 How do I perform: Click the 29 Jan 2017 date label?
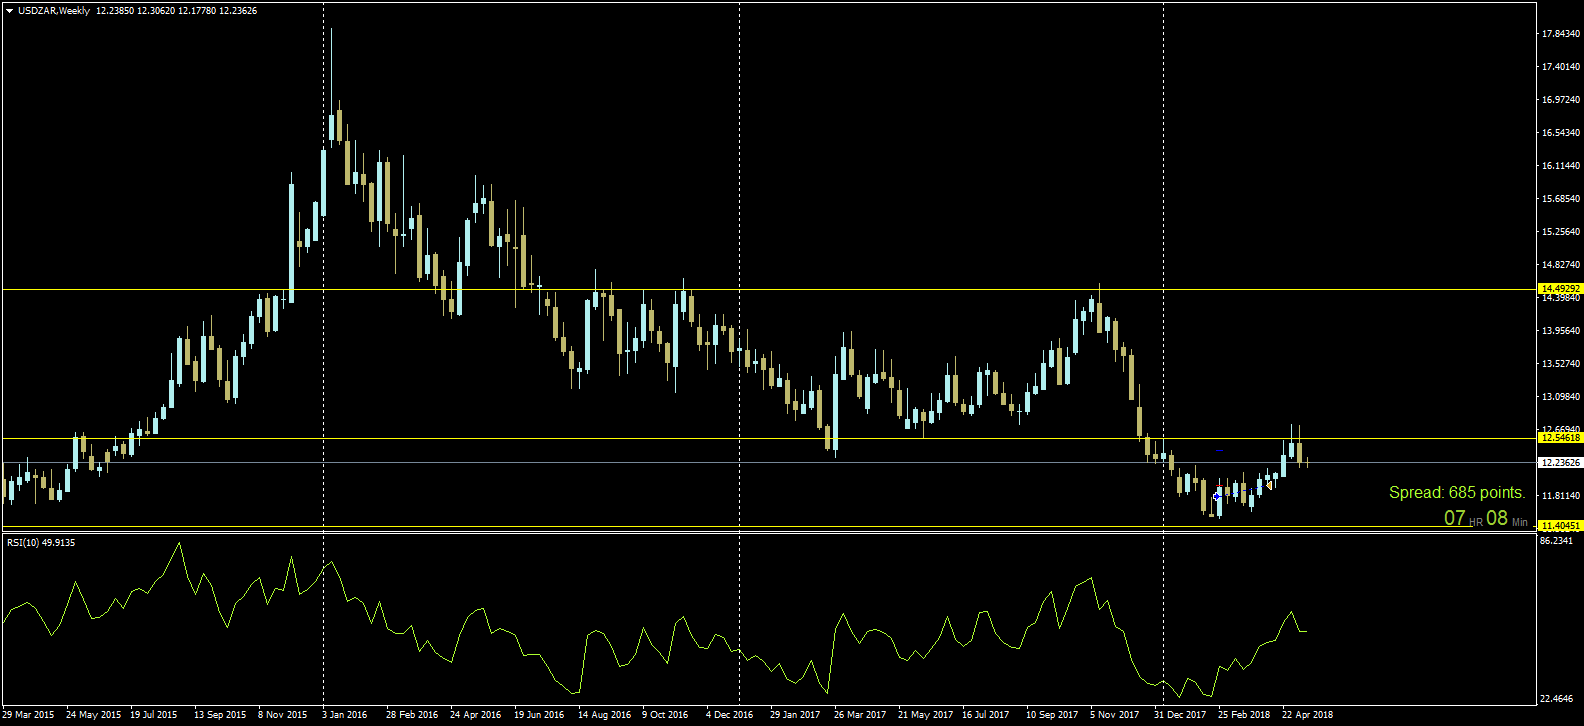pyautogui.click(x=795, y=715)
